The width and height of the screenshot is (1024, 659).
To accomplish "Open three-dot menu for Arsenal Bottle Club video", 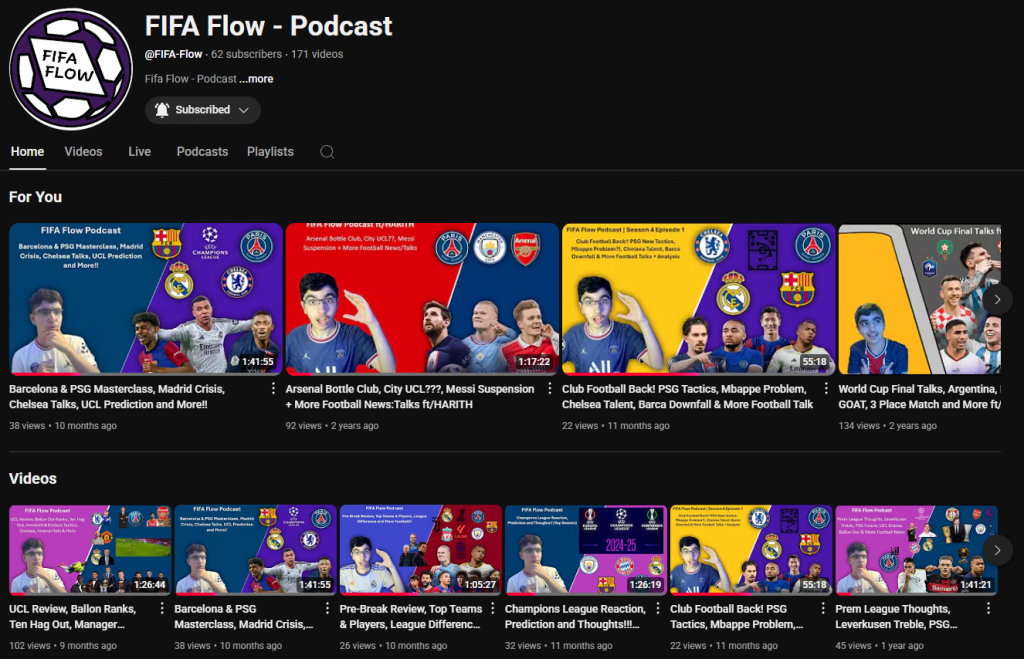I will (x=549, y=389).
